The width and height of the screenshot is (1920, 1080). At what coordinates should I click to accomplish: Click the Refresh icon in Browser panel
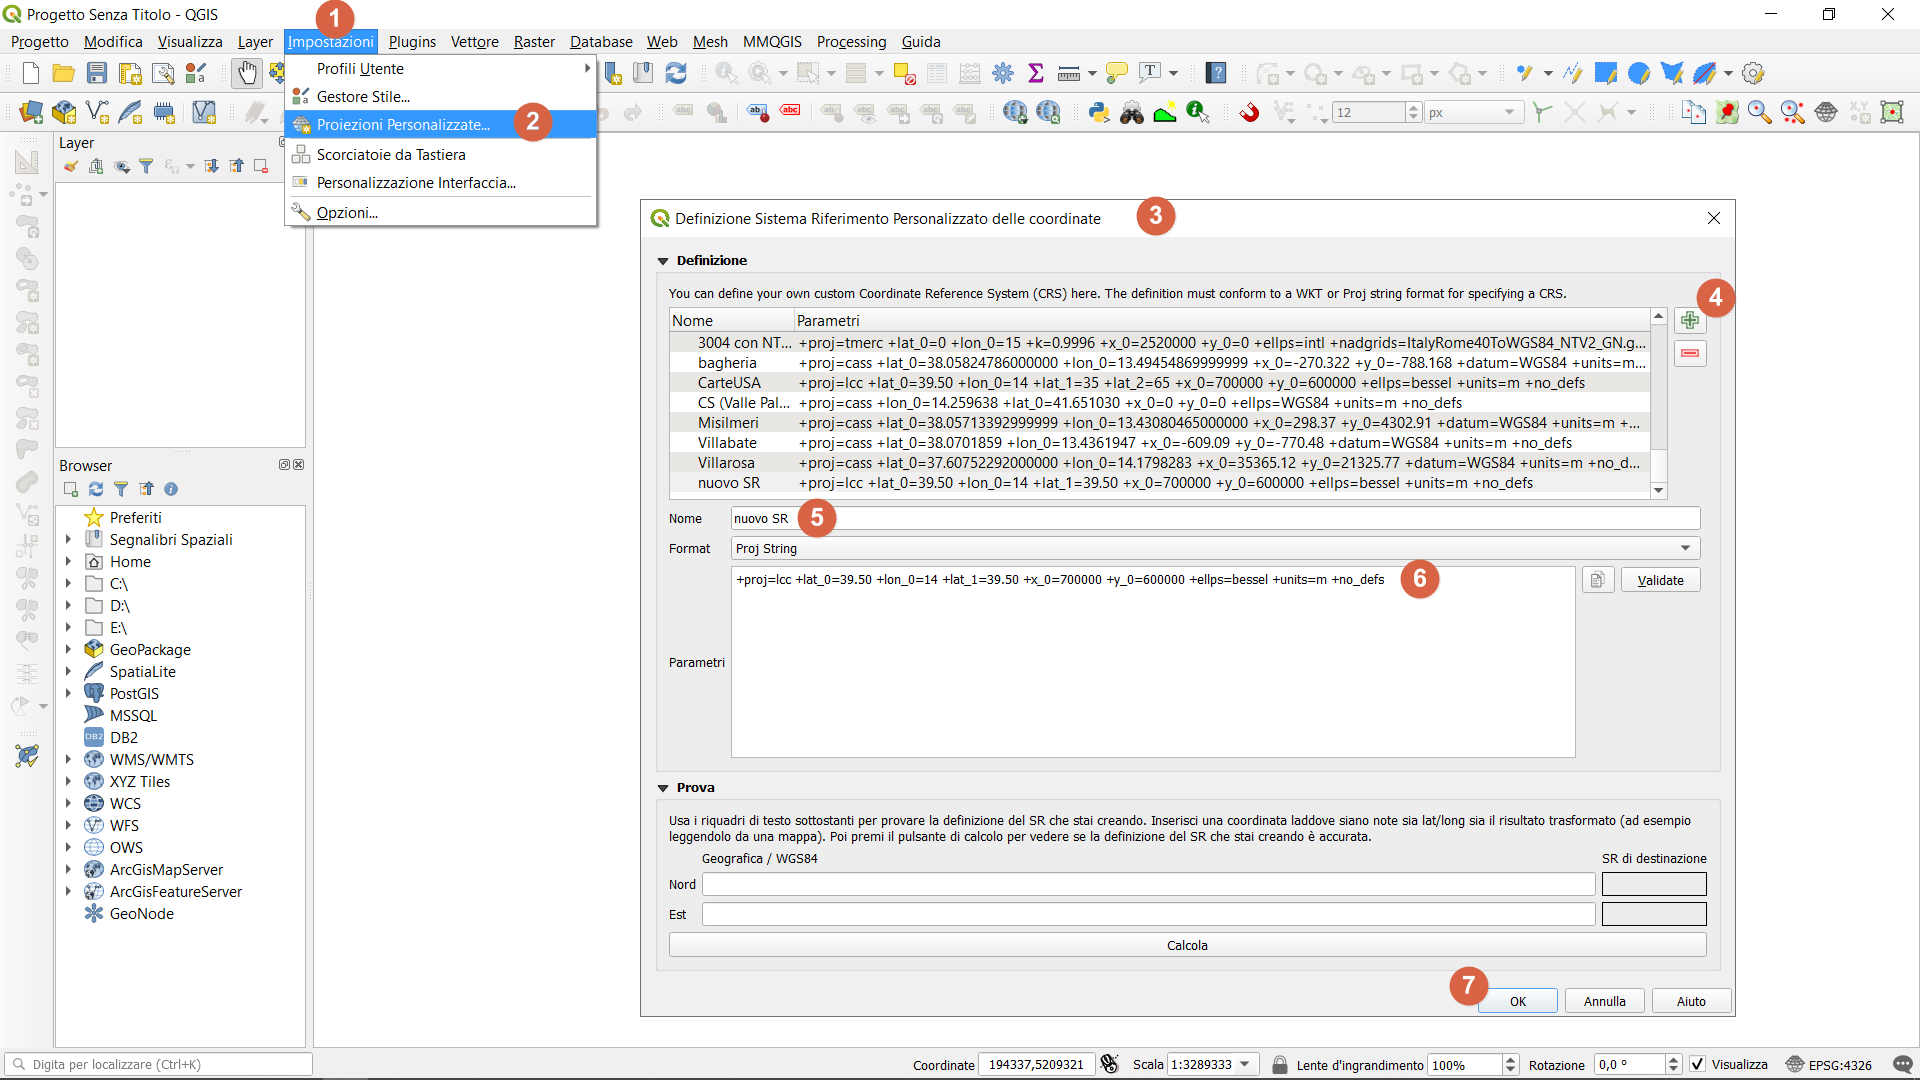[96, 489]
